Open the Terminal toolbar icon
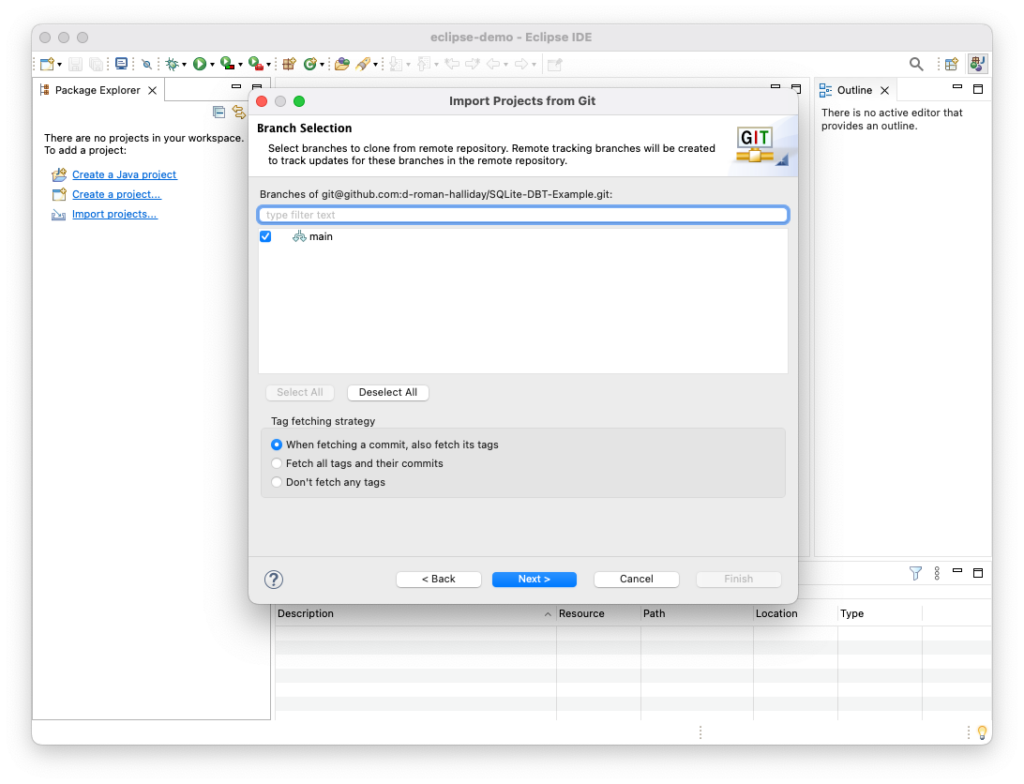The height and width of the screenshot is (784, 1024). click(121, 64)
